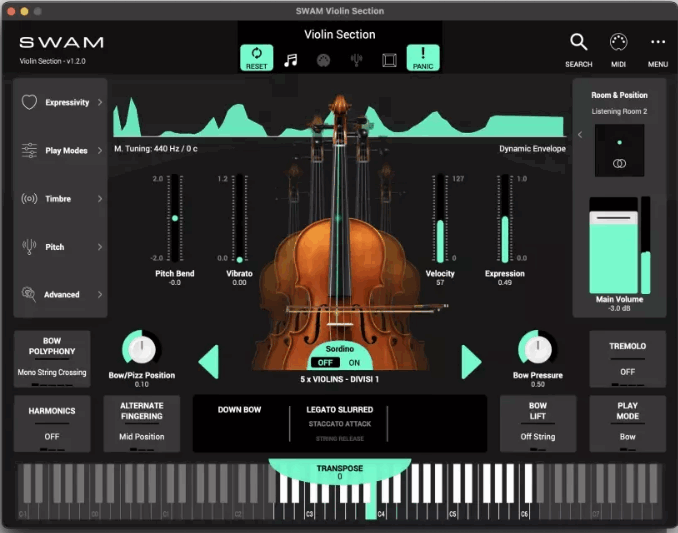
Task: Set Sordino to OFF
Action: click(325, 363)
